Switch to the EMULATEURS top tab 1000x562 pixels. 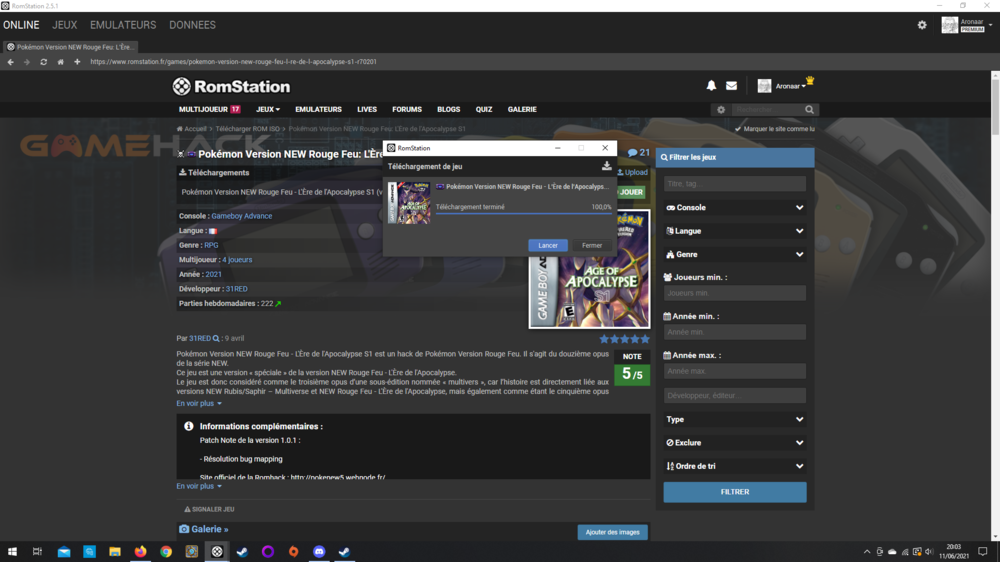pyautogui.click(x=123, y=25)
